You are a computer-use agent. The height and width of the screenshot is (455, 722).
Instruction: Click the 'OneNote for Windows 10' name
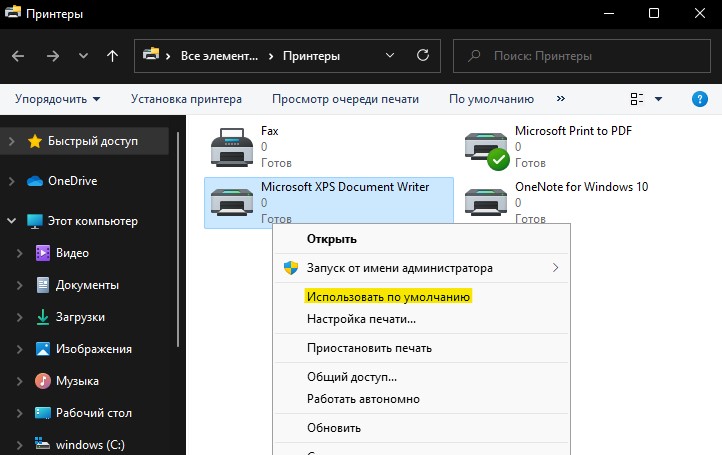(x=582, y=187)
